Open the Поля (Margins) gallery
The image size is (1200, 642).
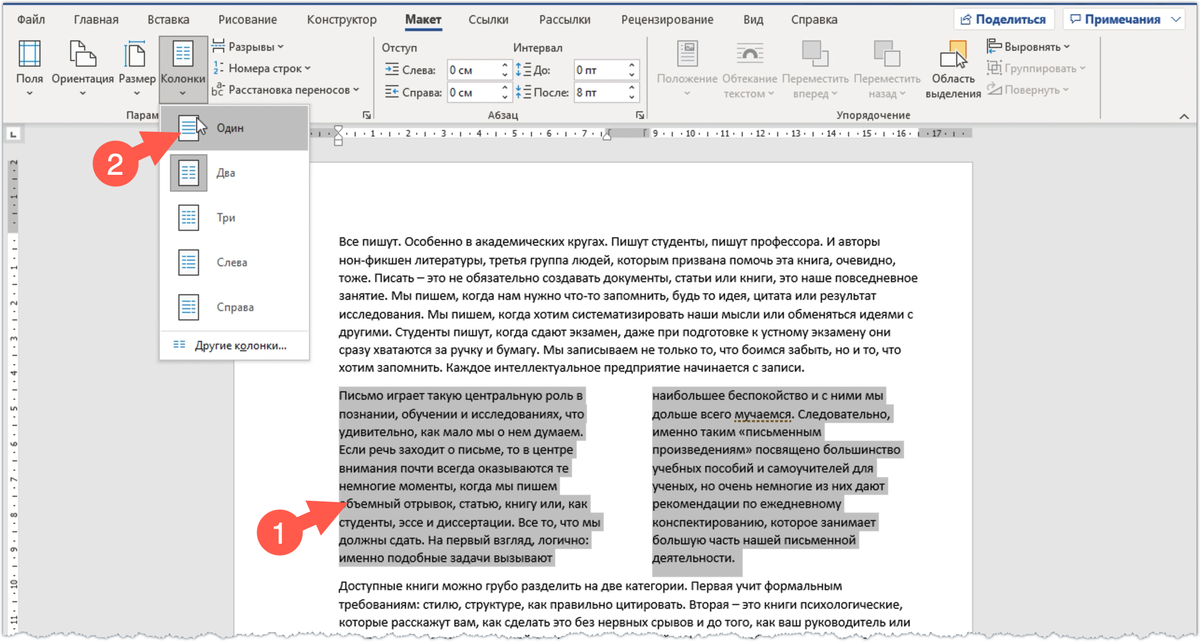click(x=29, y=68)
